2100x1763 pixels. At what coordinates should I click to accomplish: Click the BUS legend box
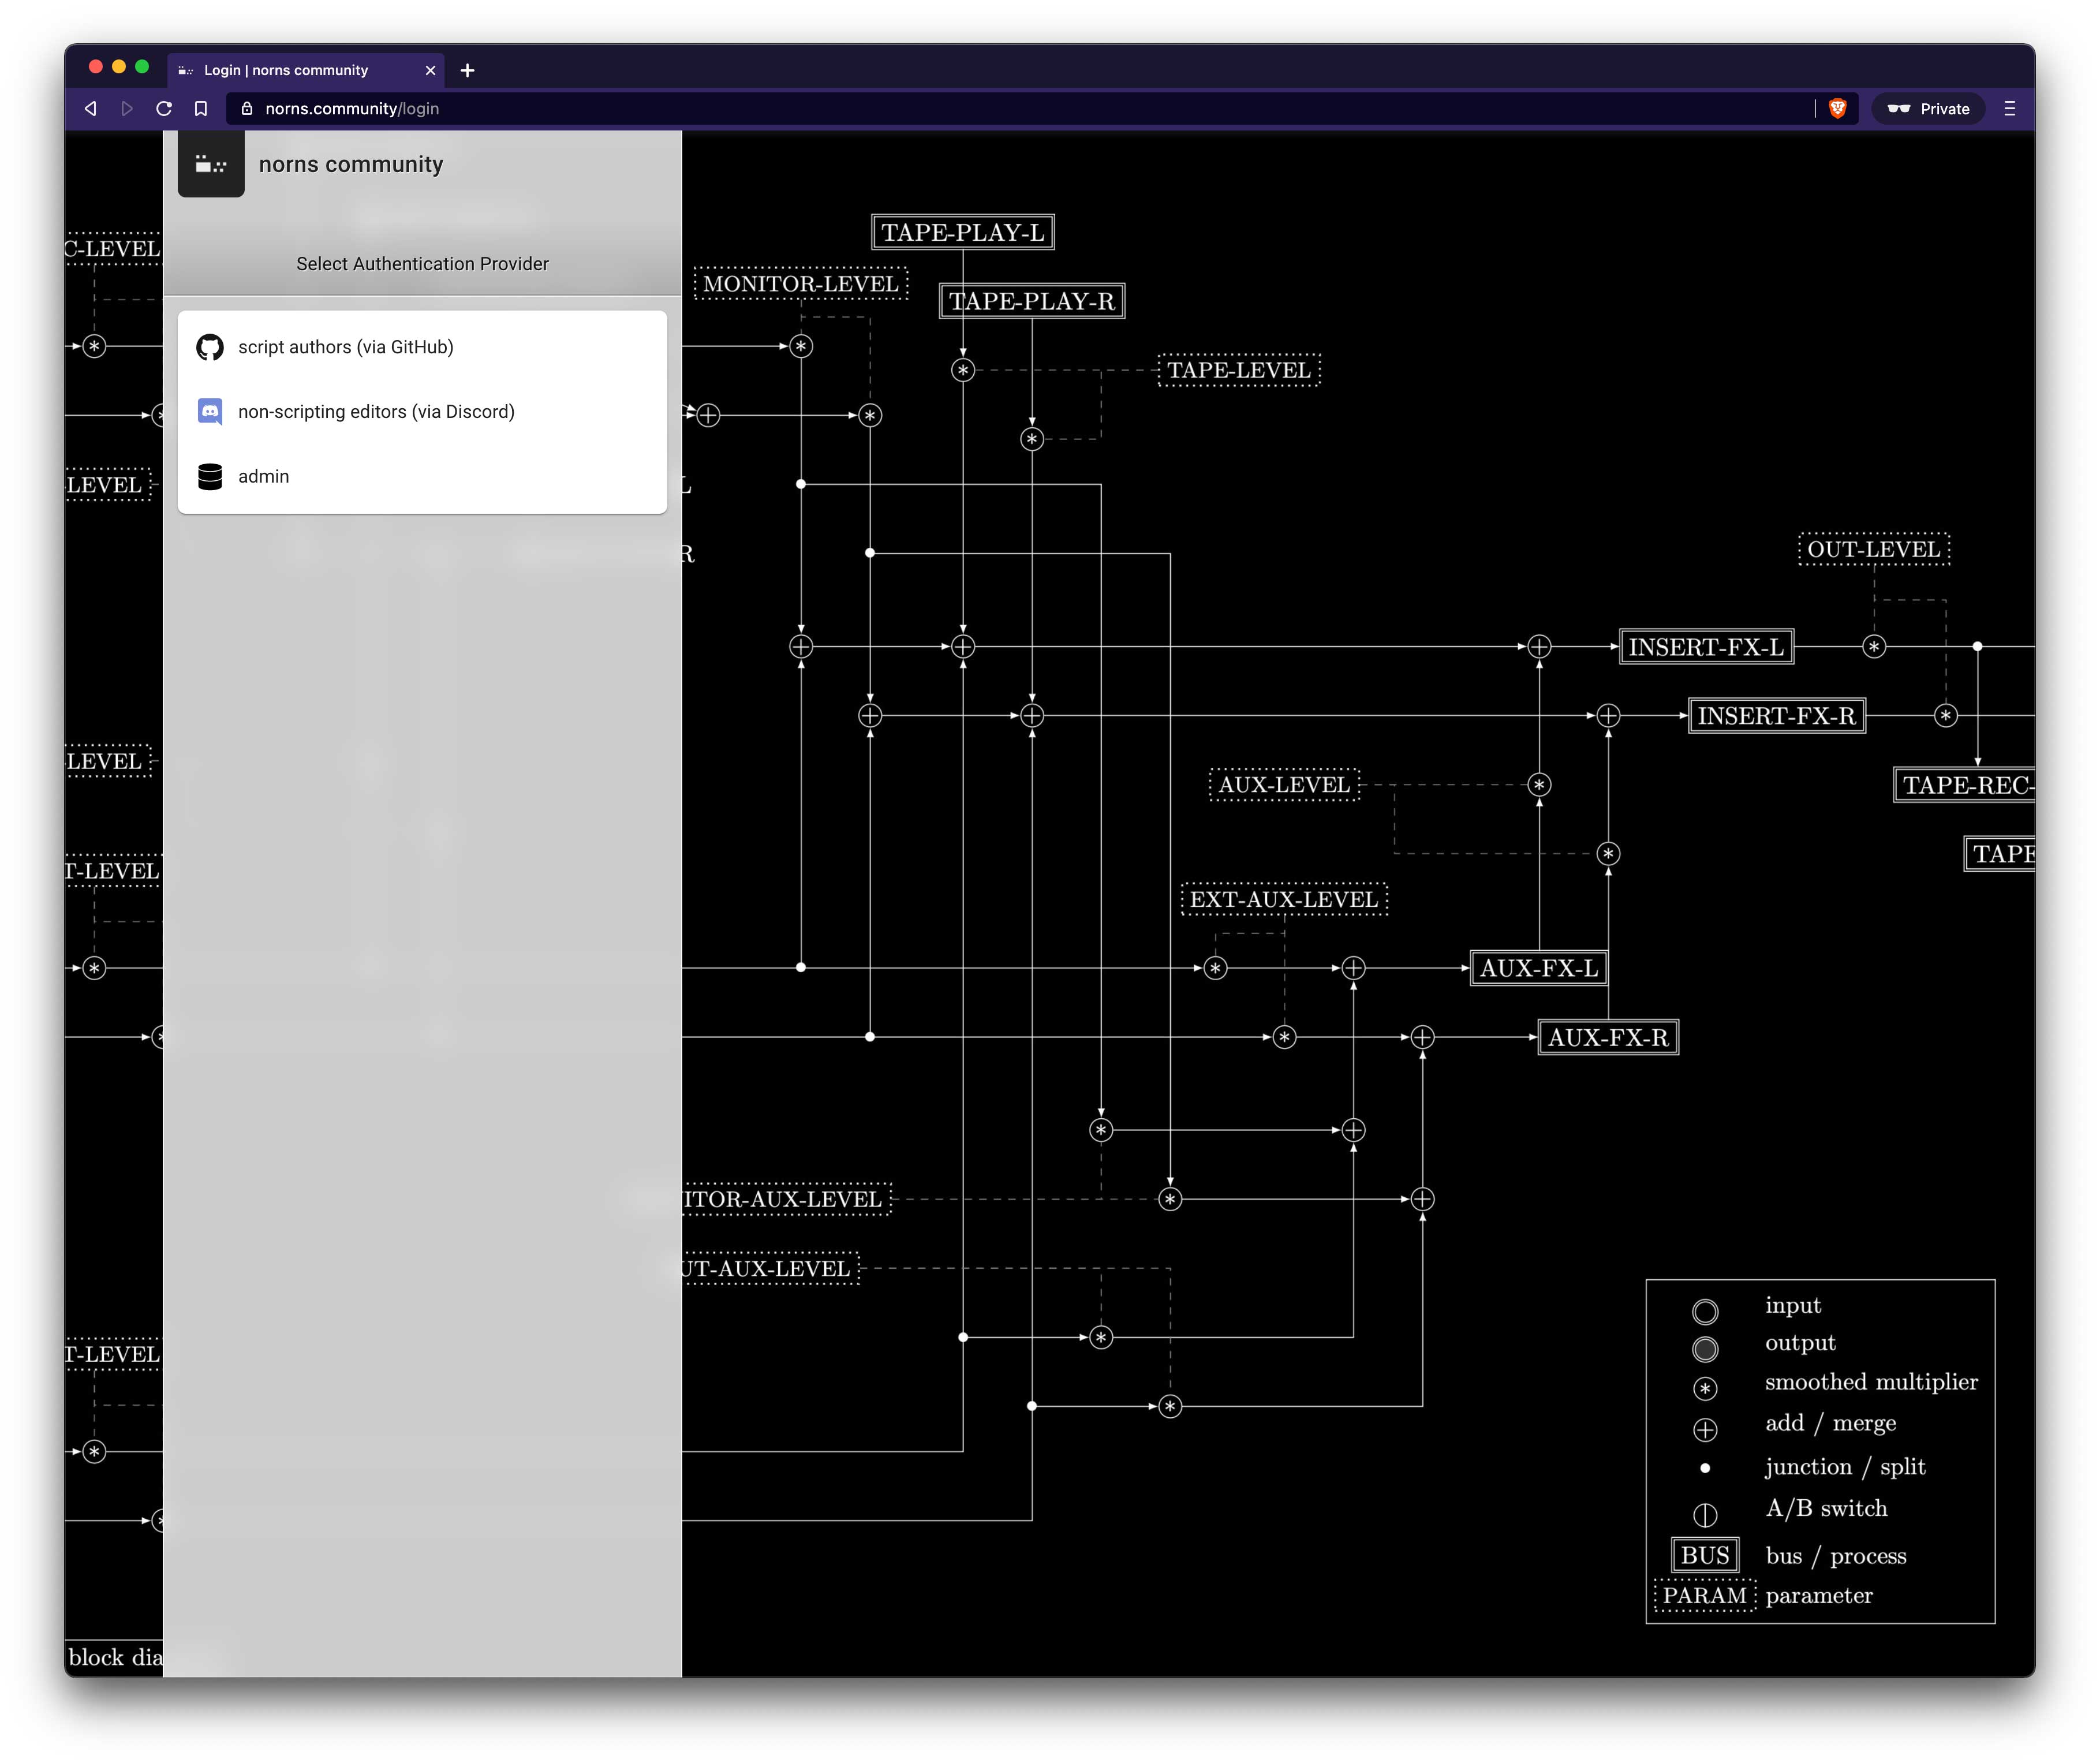tap(1705, 1555)
